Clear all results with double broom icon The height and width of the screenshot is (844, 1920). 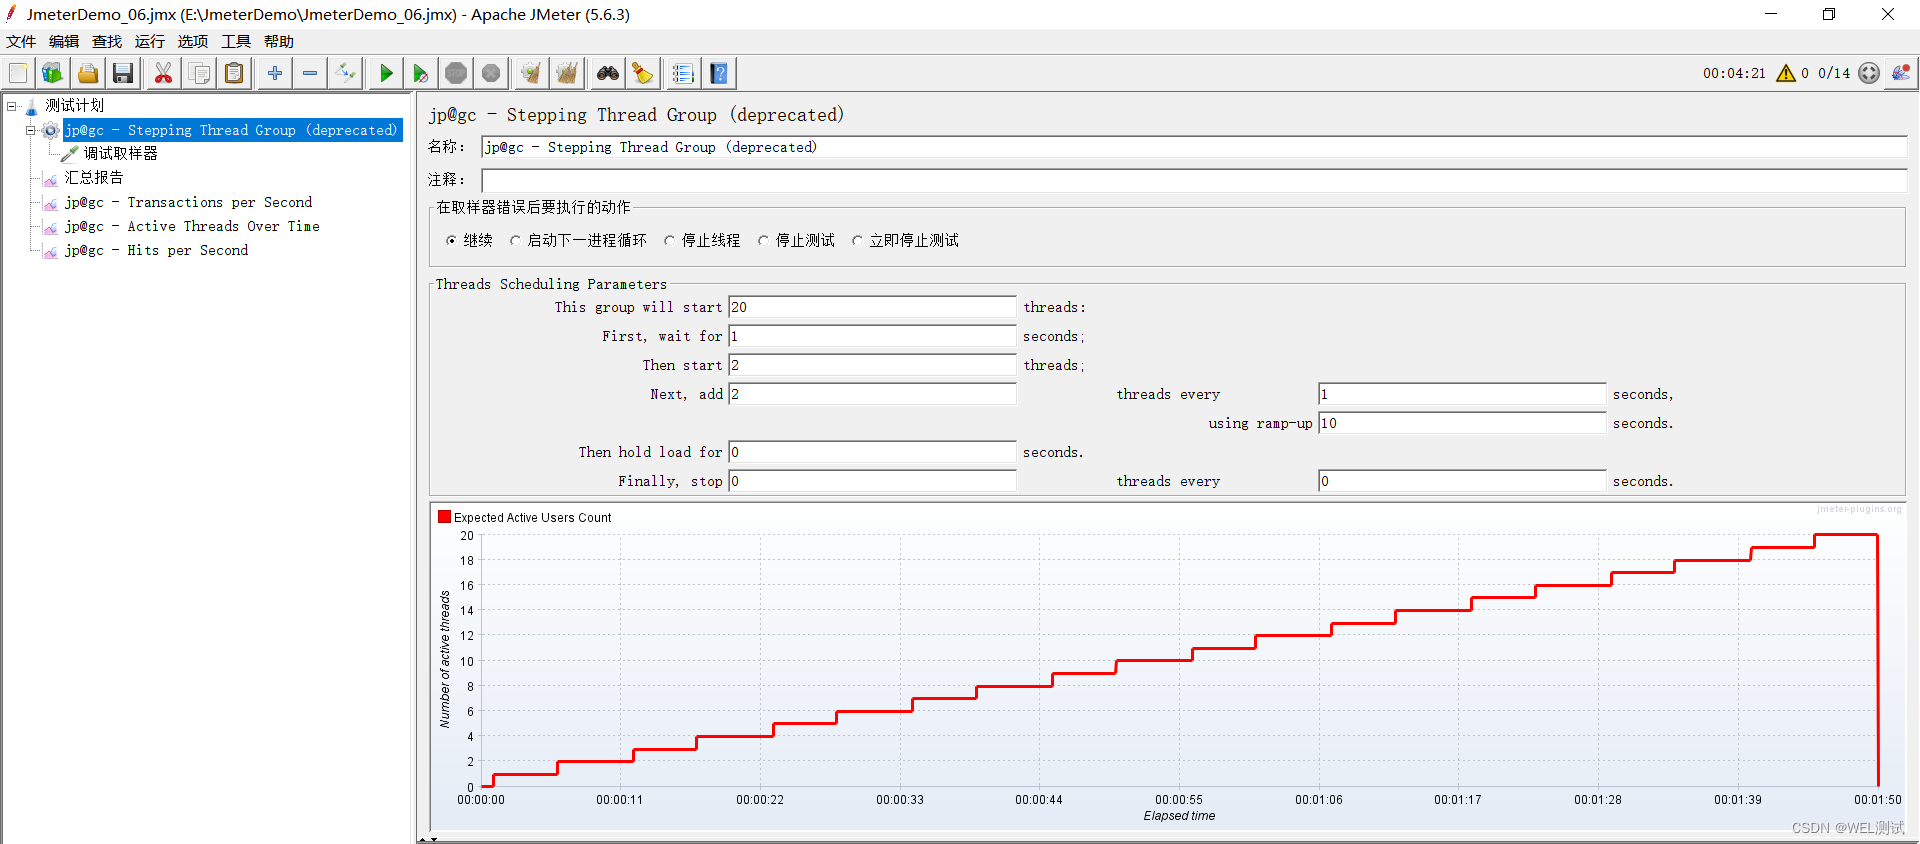coord(567,73)
